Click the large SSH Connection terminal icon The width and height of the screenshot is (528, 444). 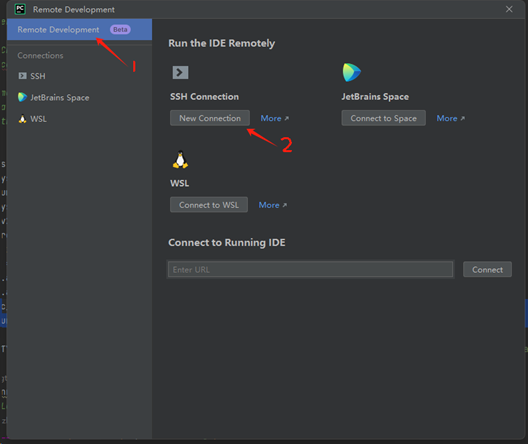tap(180, 72)
